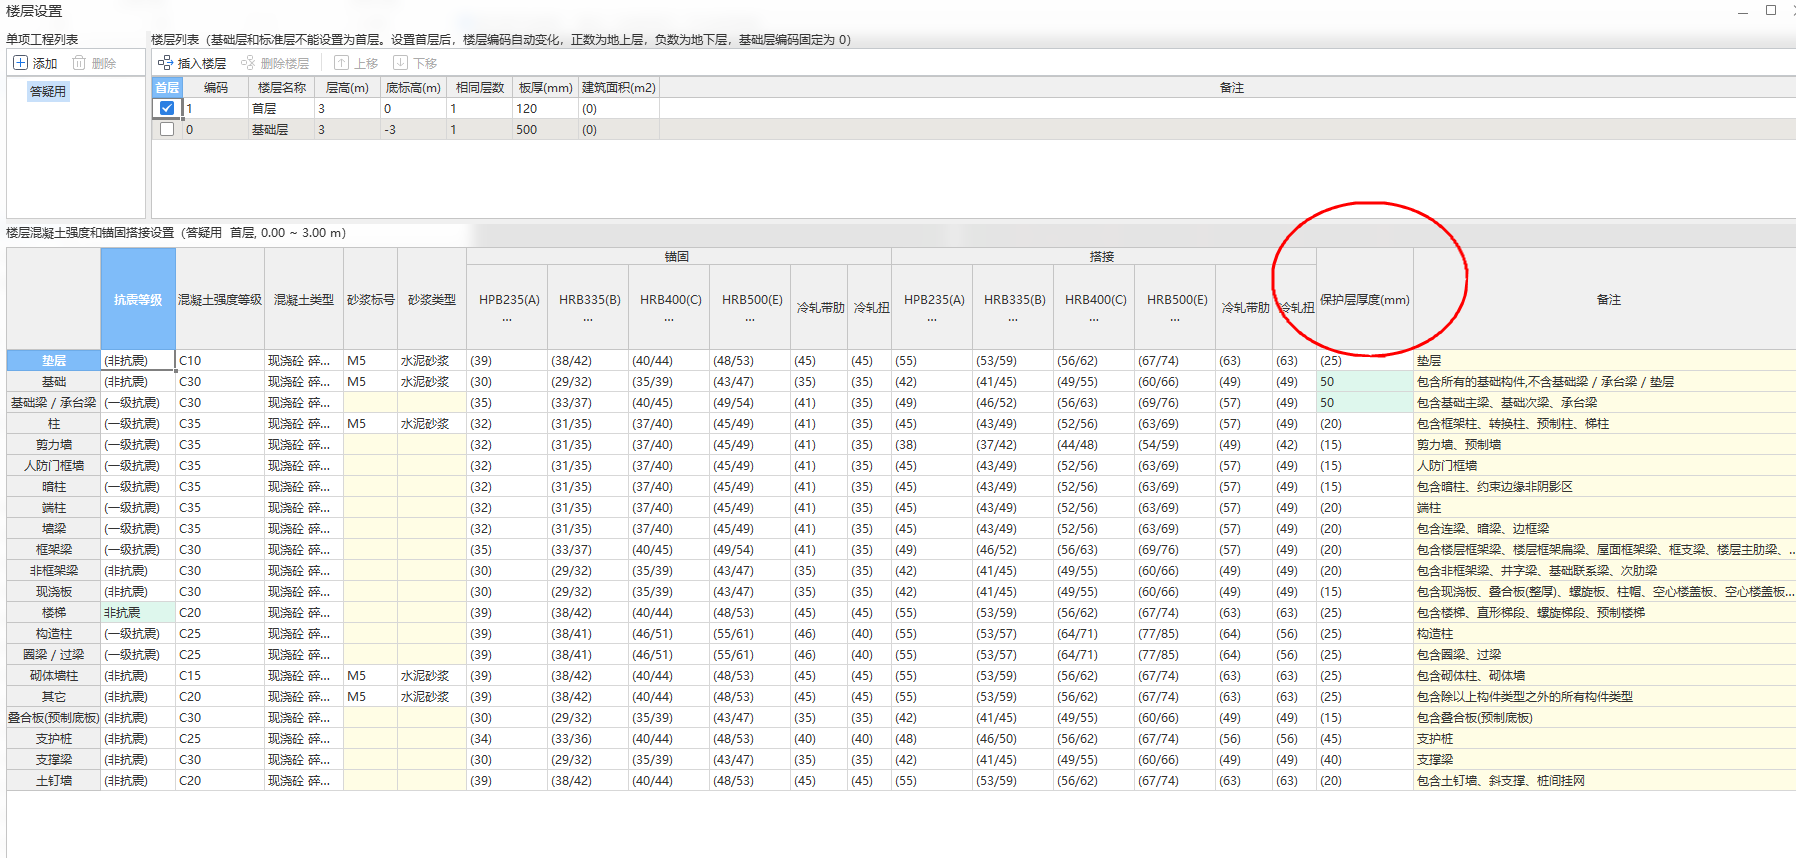1796x858 pixels.
Task: Select the 支护桩 row header
Action: point(54,738)
